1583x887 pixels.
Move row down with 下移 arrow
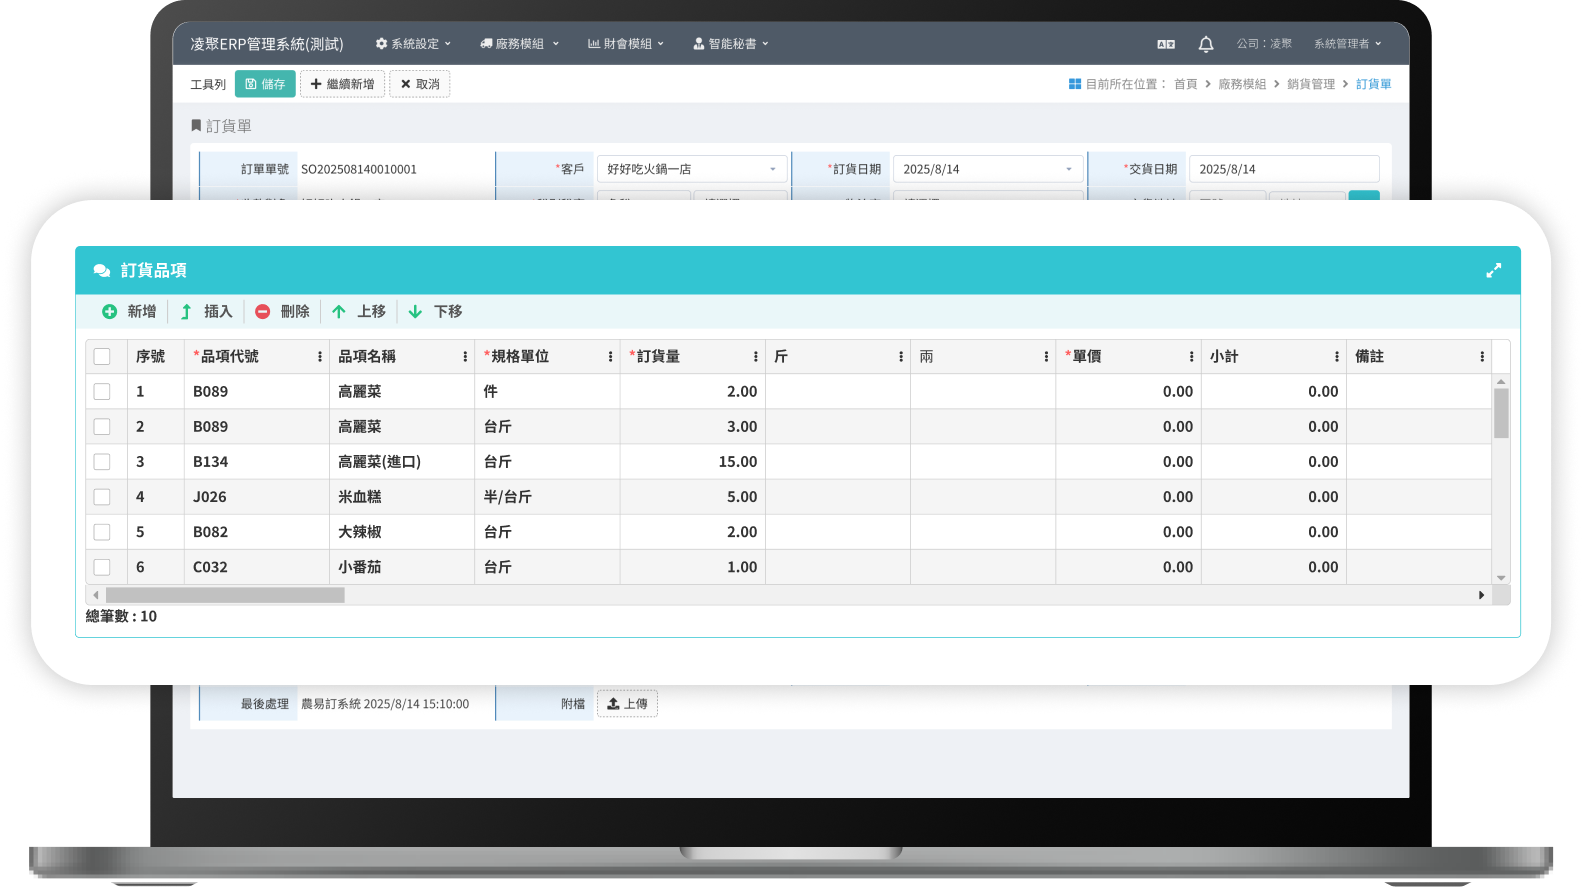point(415,312)
